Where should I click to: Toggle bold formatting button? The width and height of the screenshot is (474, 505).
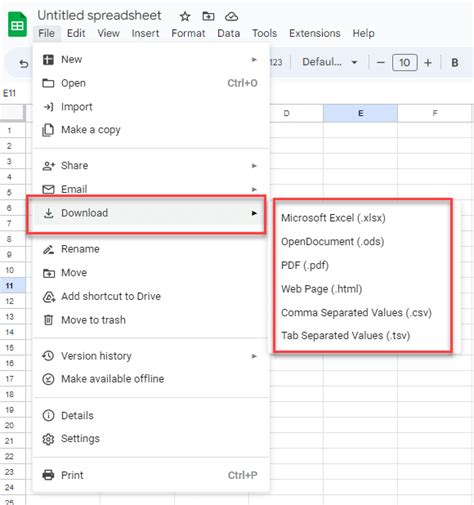[x=455, y=63]
